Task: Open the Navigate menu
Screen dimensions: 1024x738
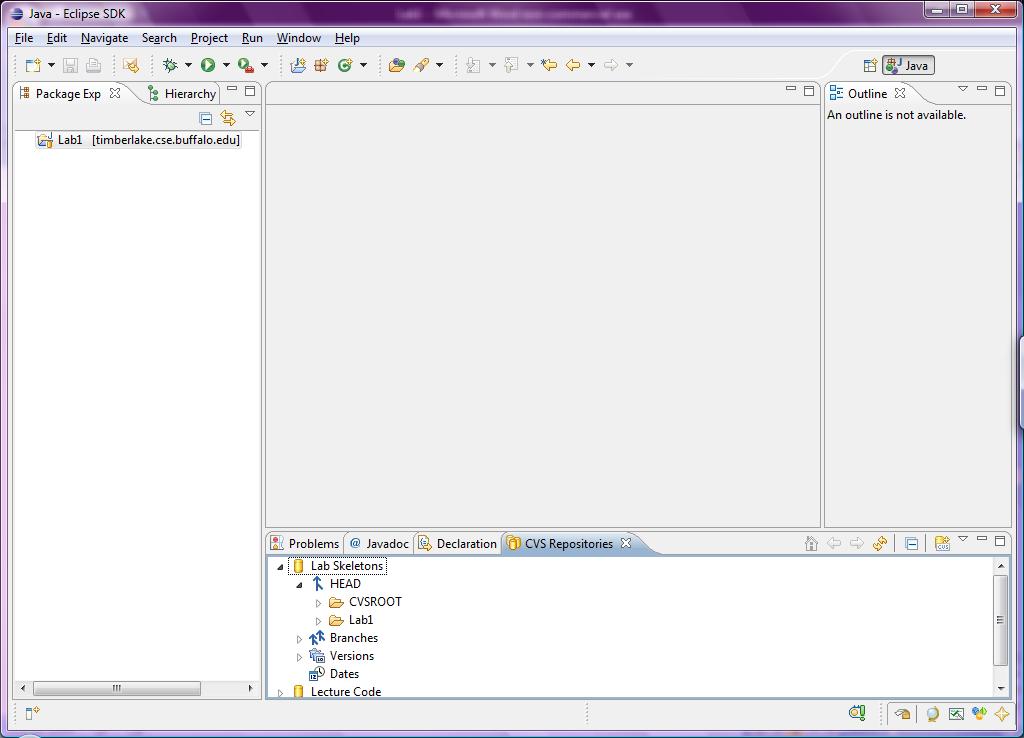Action: (104, 38)
